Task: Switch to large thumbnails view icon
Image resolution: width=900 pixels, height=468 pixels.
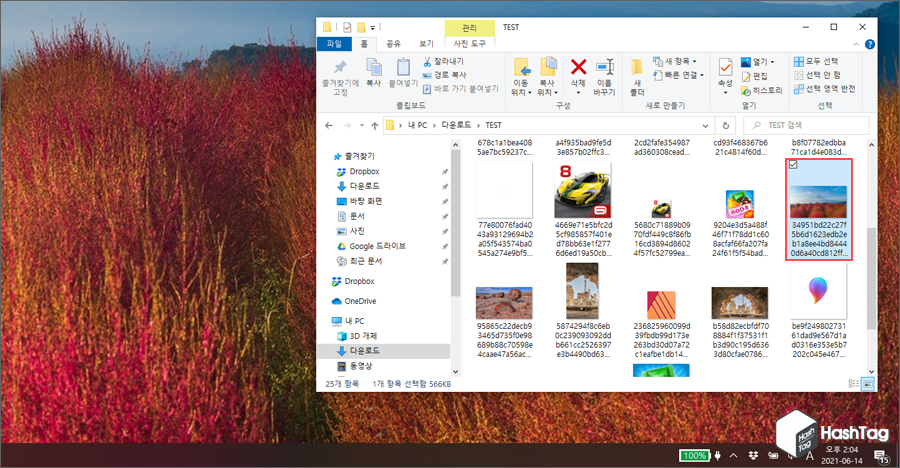Action: [868, 384]
